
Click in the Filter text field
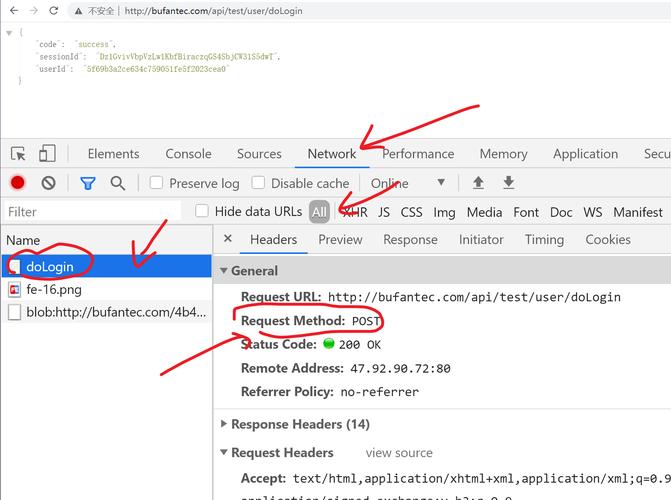point(92,211)
